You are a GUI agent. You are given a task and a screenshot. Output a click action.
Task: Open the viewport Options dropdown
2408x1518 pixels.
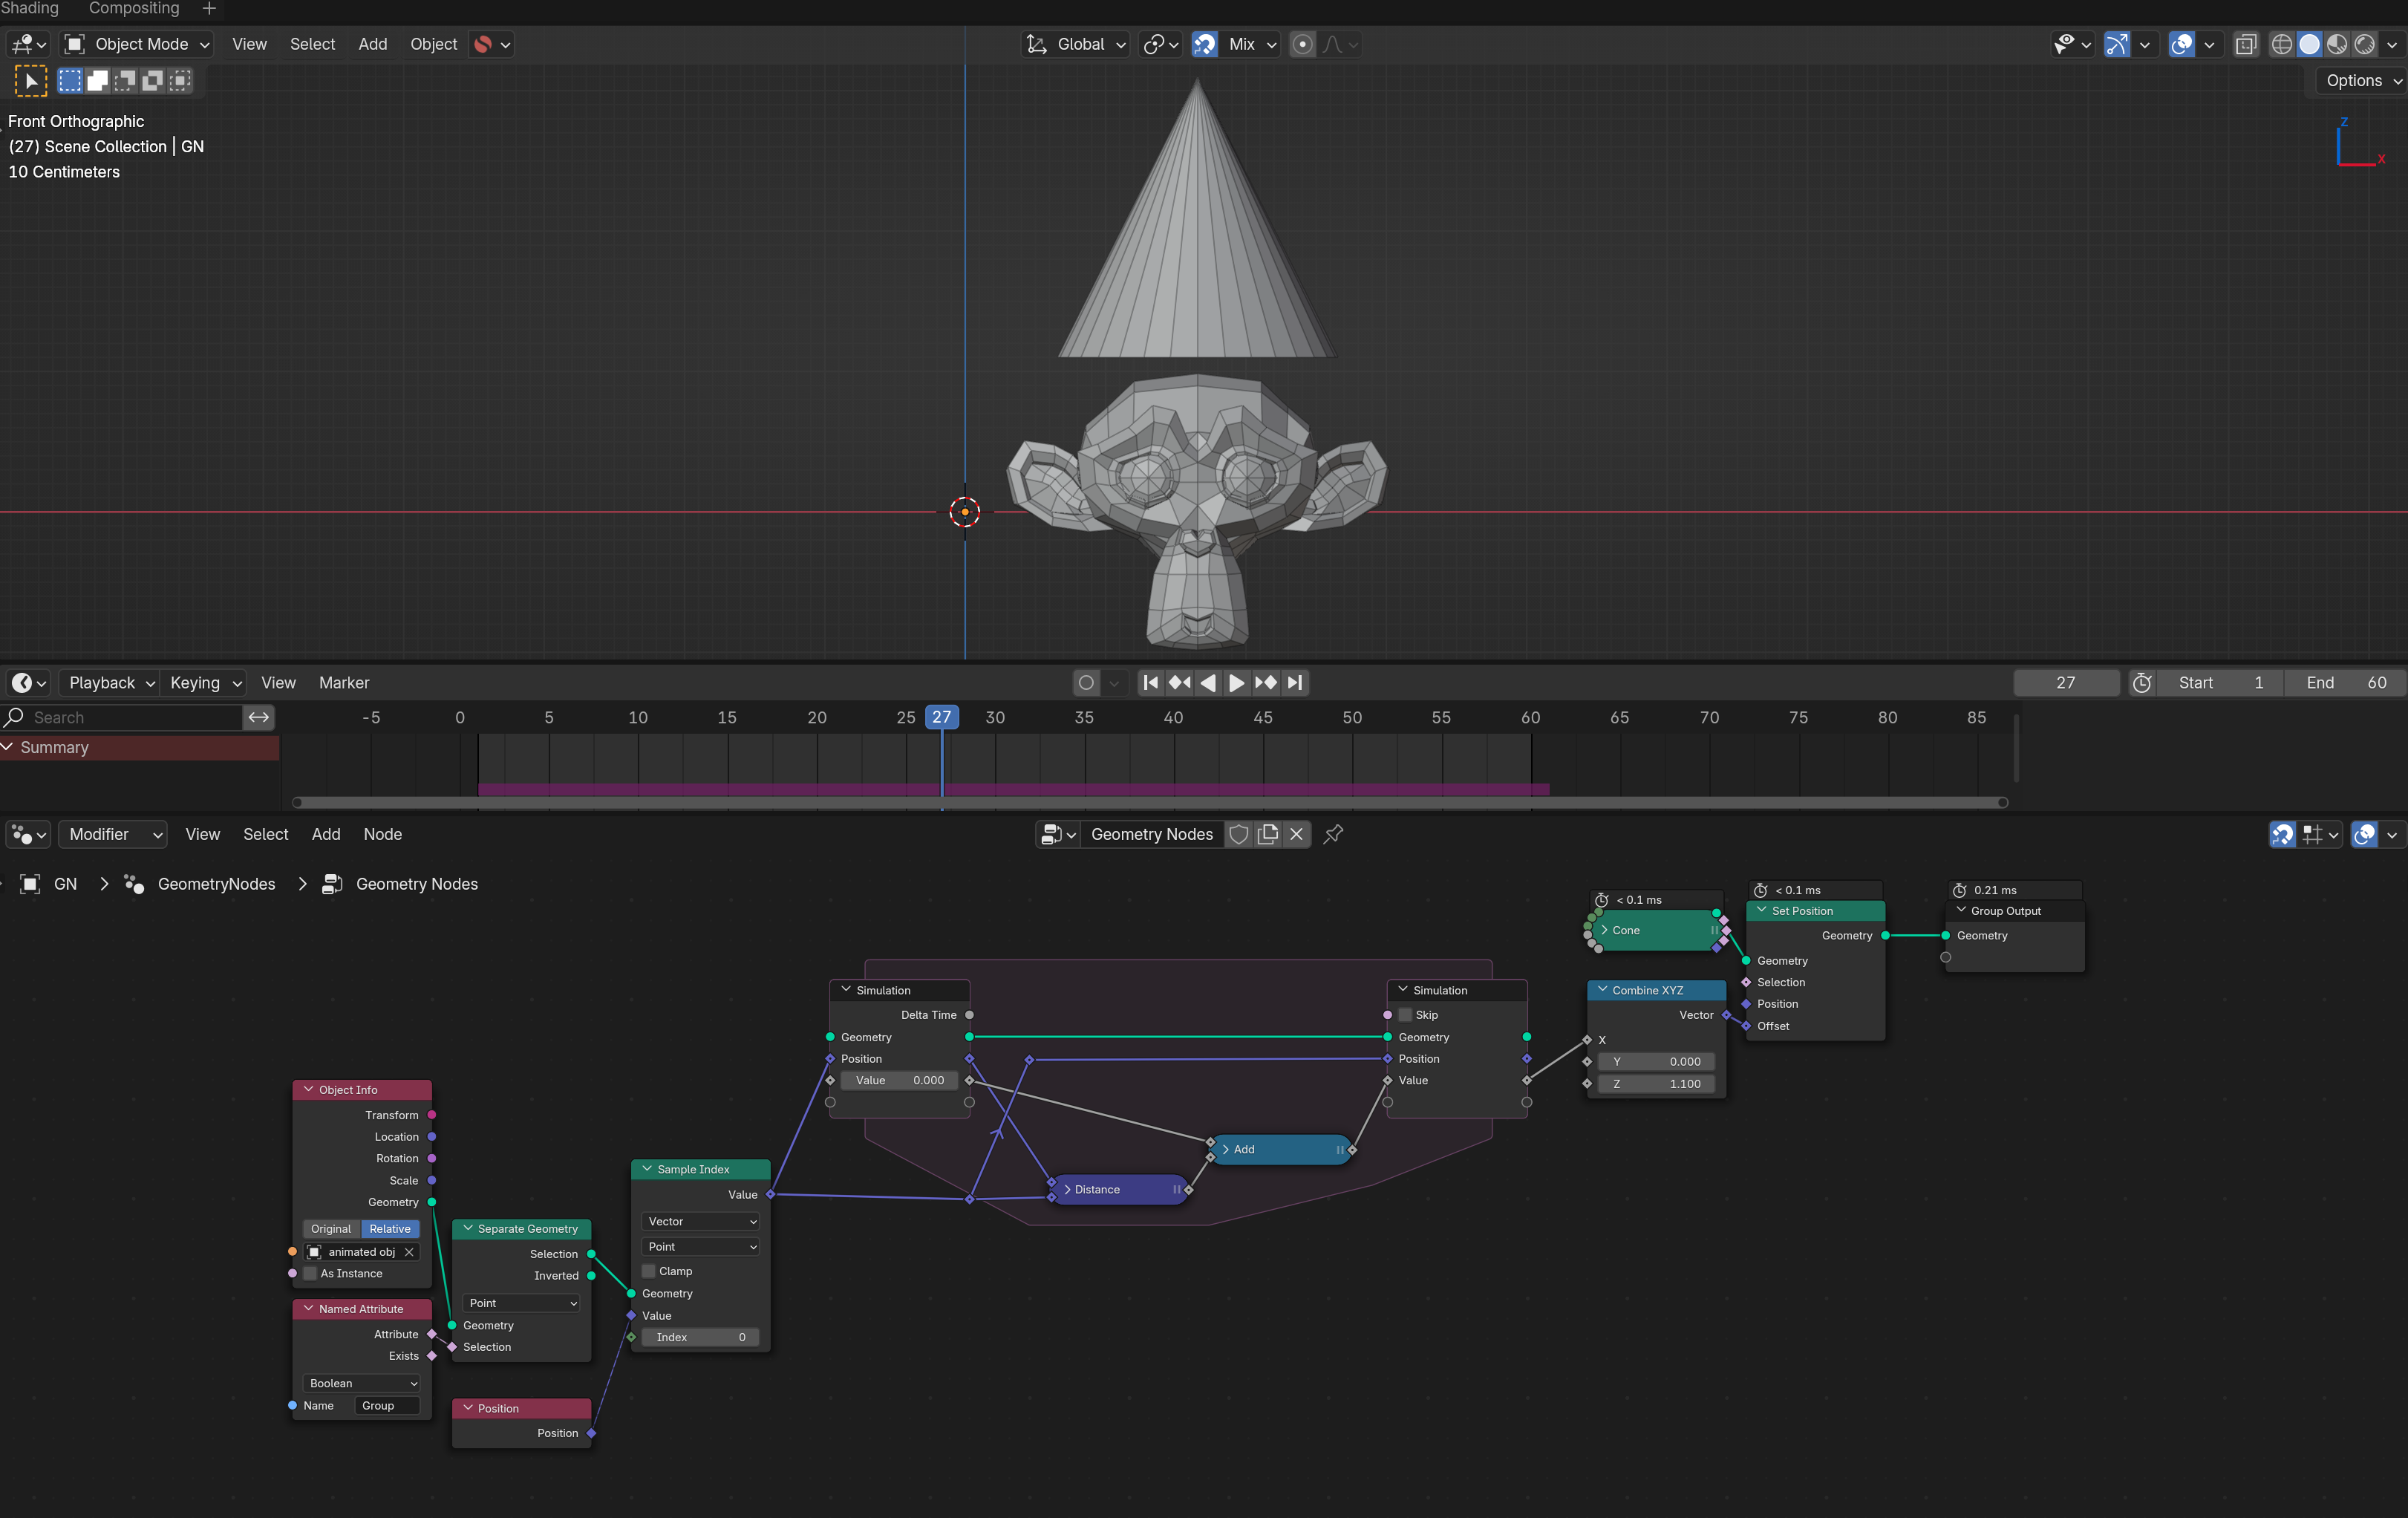click(x=2362, y=81)
